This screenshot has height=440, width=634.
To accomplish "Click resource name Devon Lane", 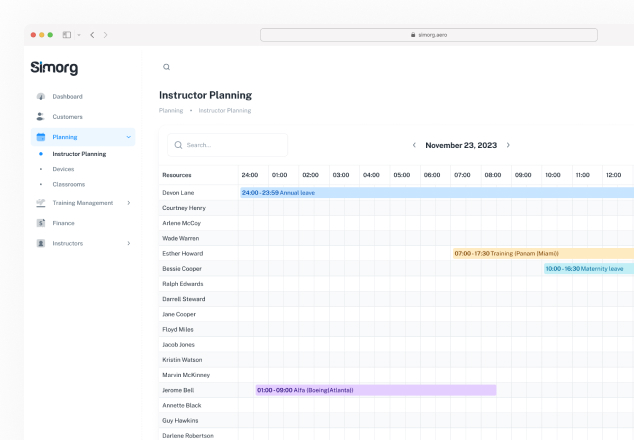I will click(178, 193).
